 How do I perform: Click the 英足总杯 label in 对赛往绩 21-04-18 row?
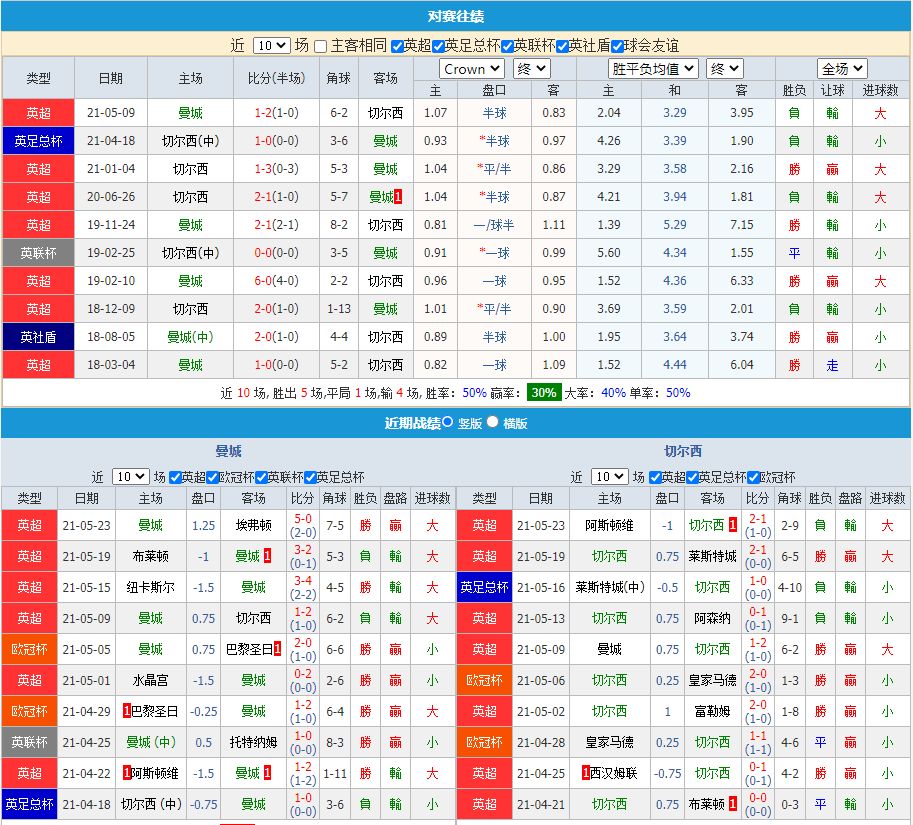tap(38, 141)
